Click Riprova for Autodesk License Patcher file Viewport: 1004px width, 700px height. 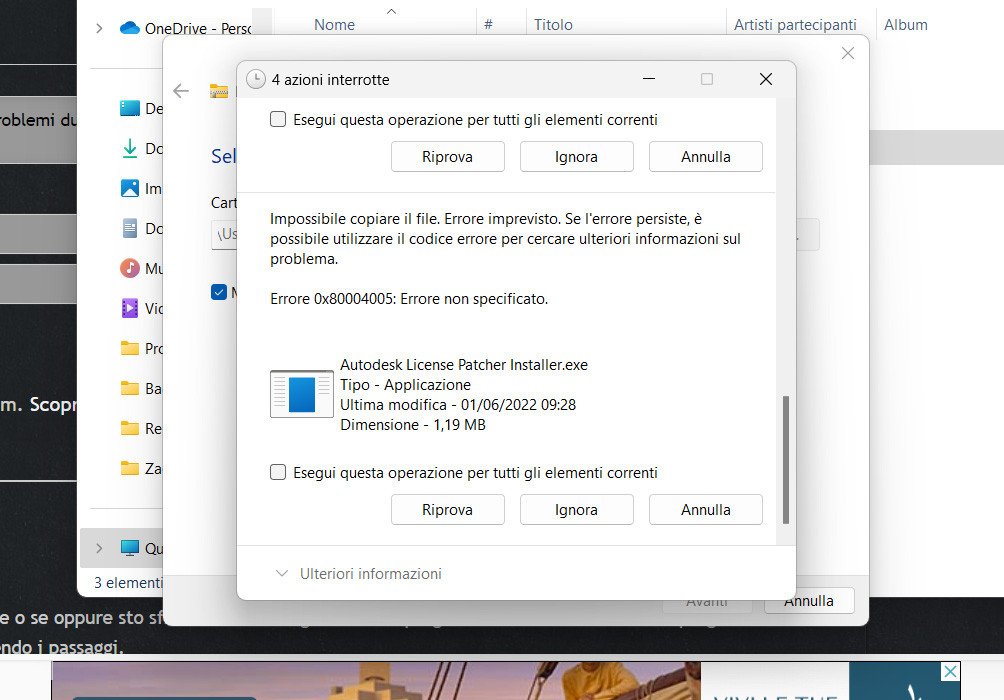coord(448,510)
